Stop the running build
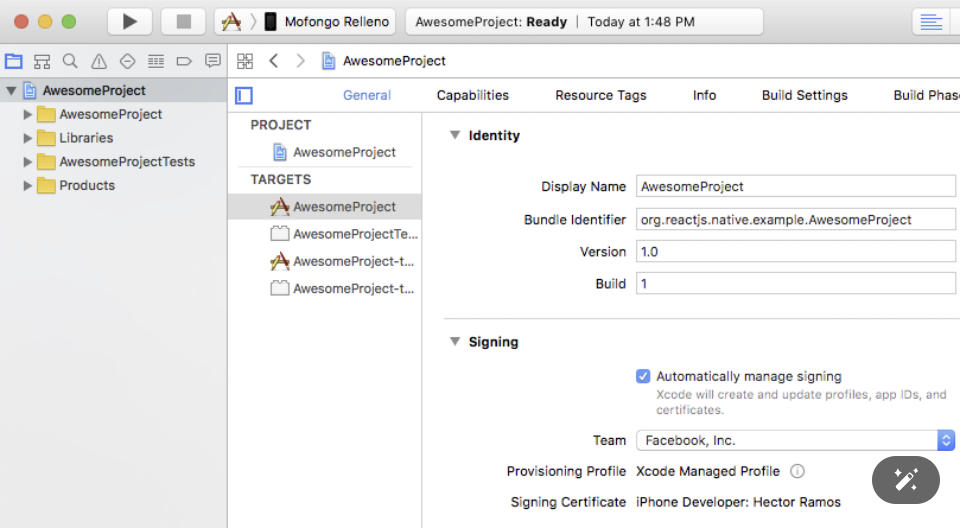966x528 pixels. 183,22
